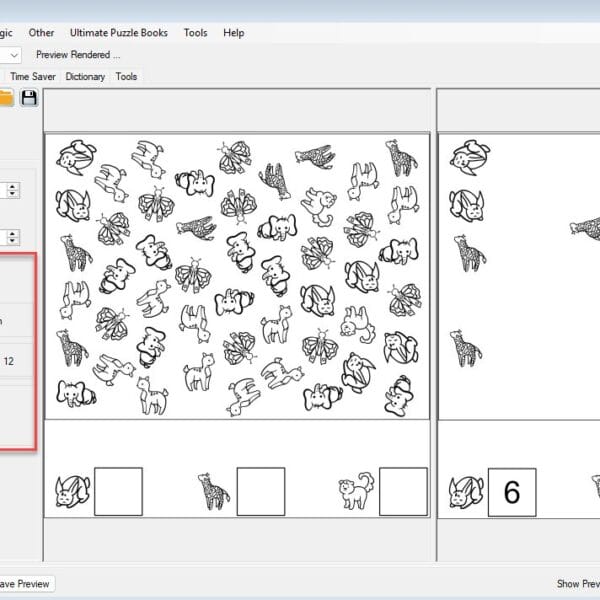This screenshot has width=600, height=600.
Task: Switch to the Time Saver tab
Action: click(x=34, y=76)
